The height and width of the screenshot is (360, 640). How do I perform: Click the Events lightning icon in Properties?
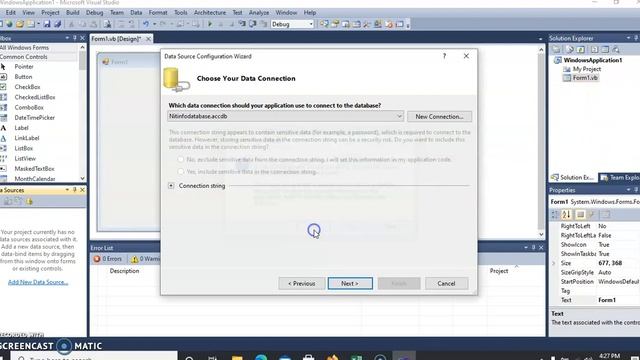[591, 214]
